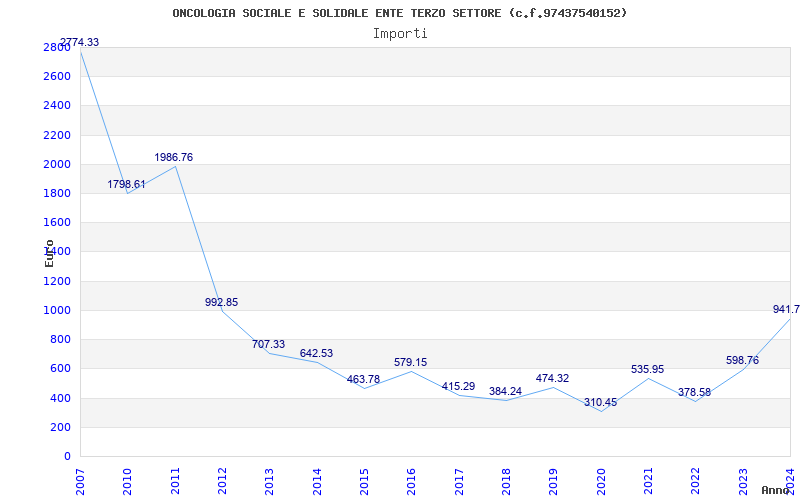Click the y-axis value 800
Image resolution: width=800 pixels, height=500 pixels.
[x=60, y=339]
